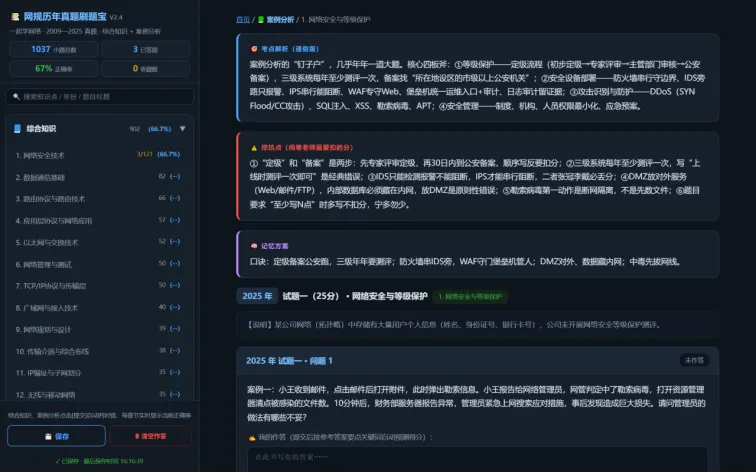Click the yellow warning triangle beside 挖坑点
This screenshot has height=473, width=756.
(254, 148)
